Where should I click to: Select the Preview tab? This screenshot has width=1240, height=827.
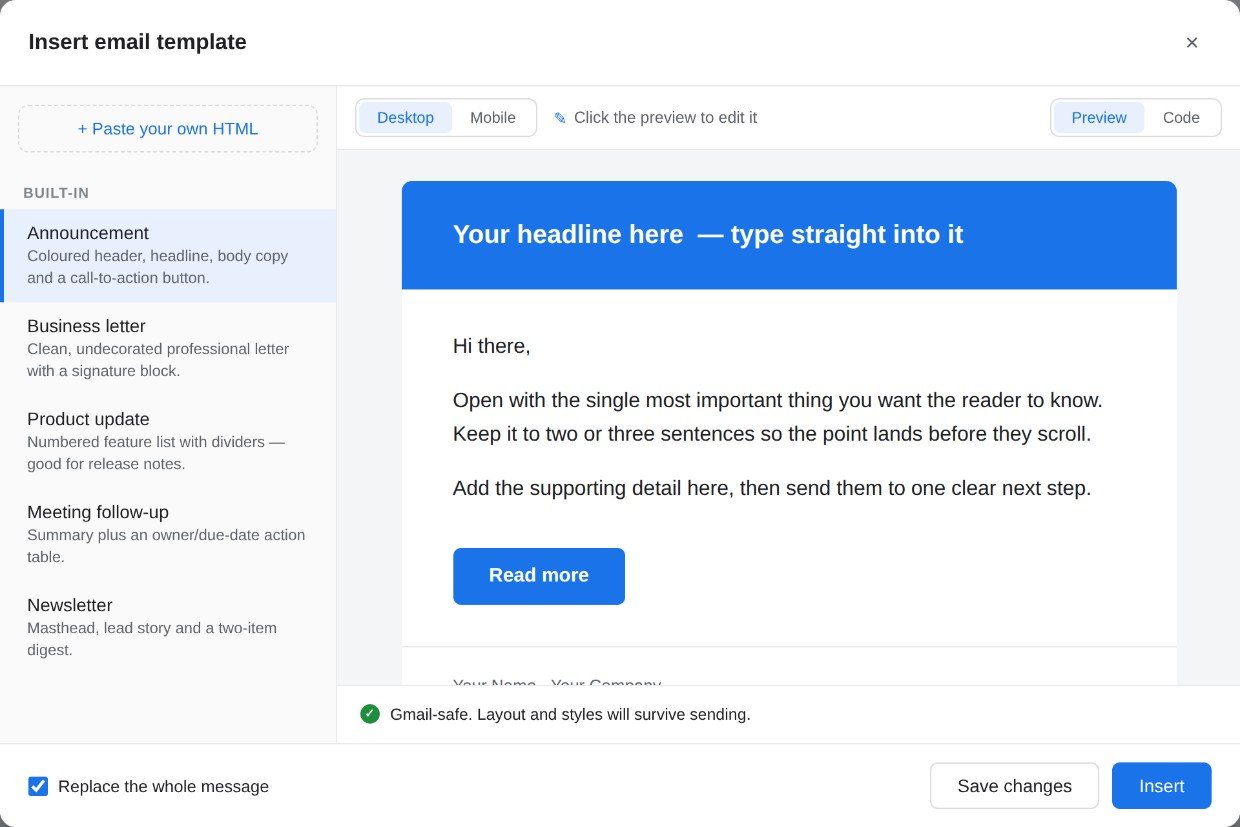click(1099, 117)
